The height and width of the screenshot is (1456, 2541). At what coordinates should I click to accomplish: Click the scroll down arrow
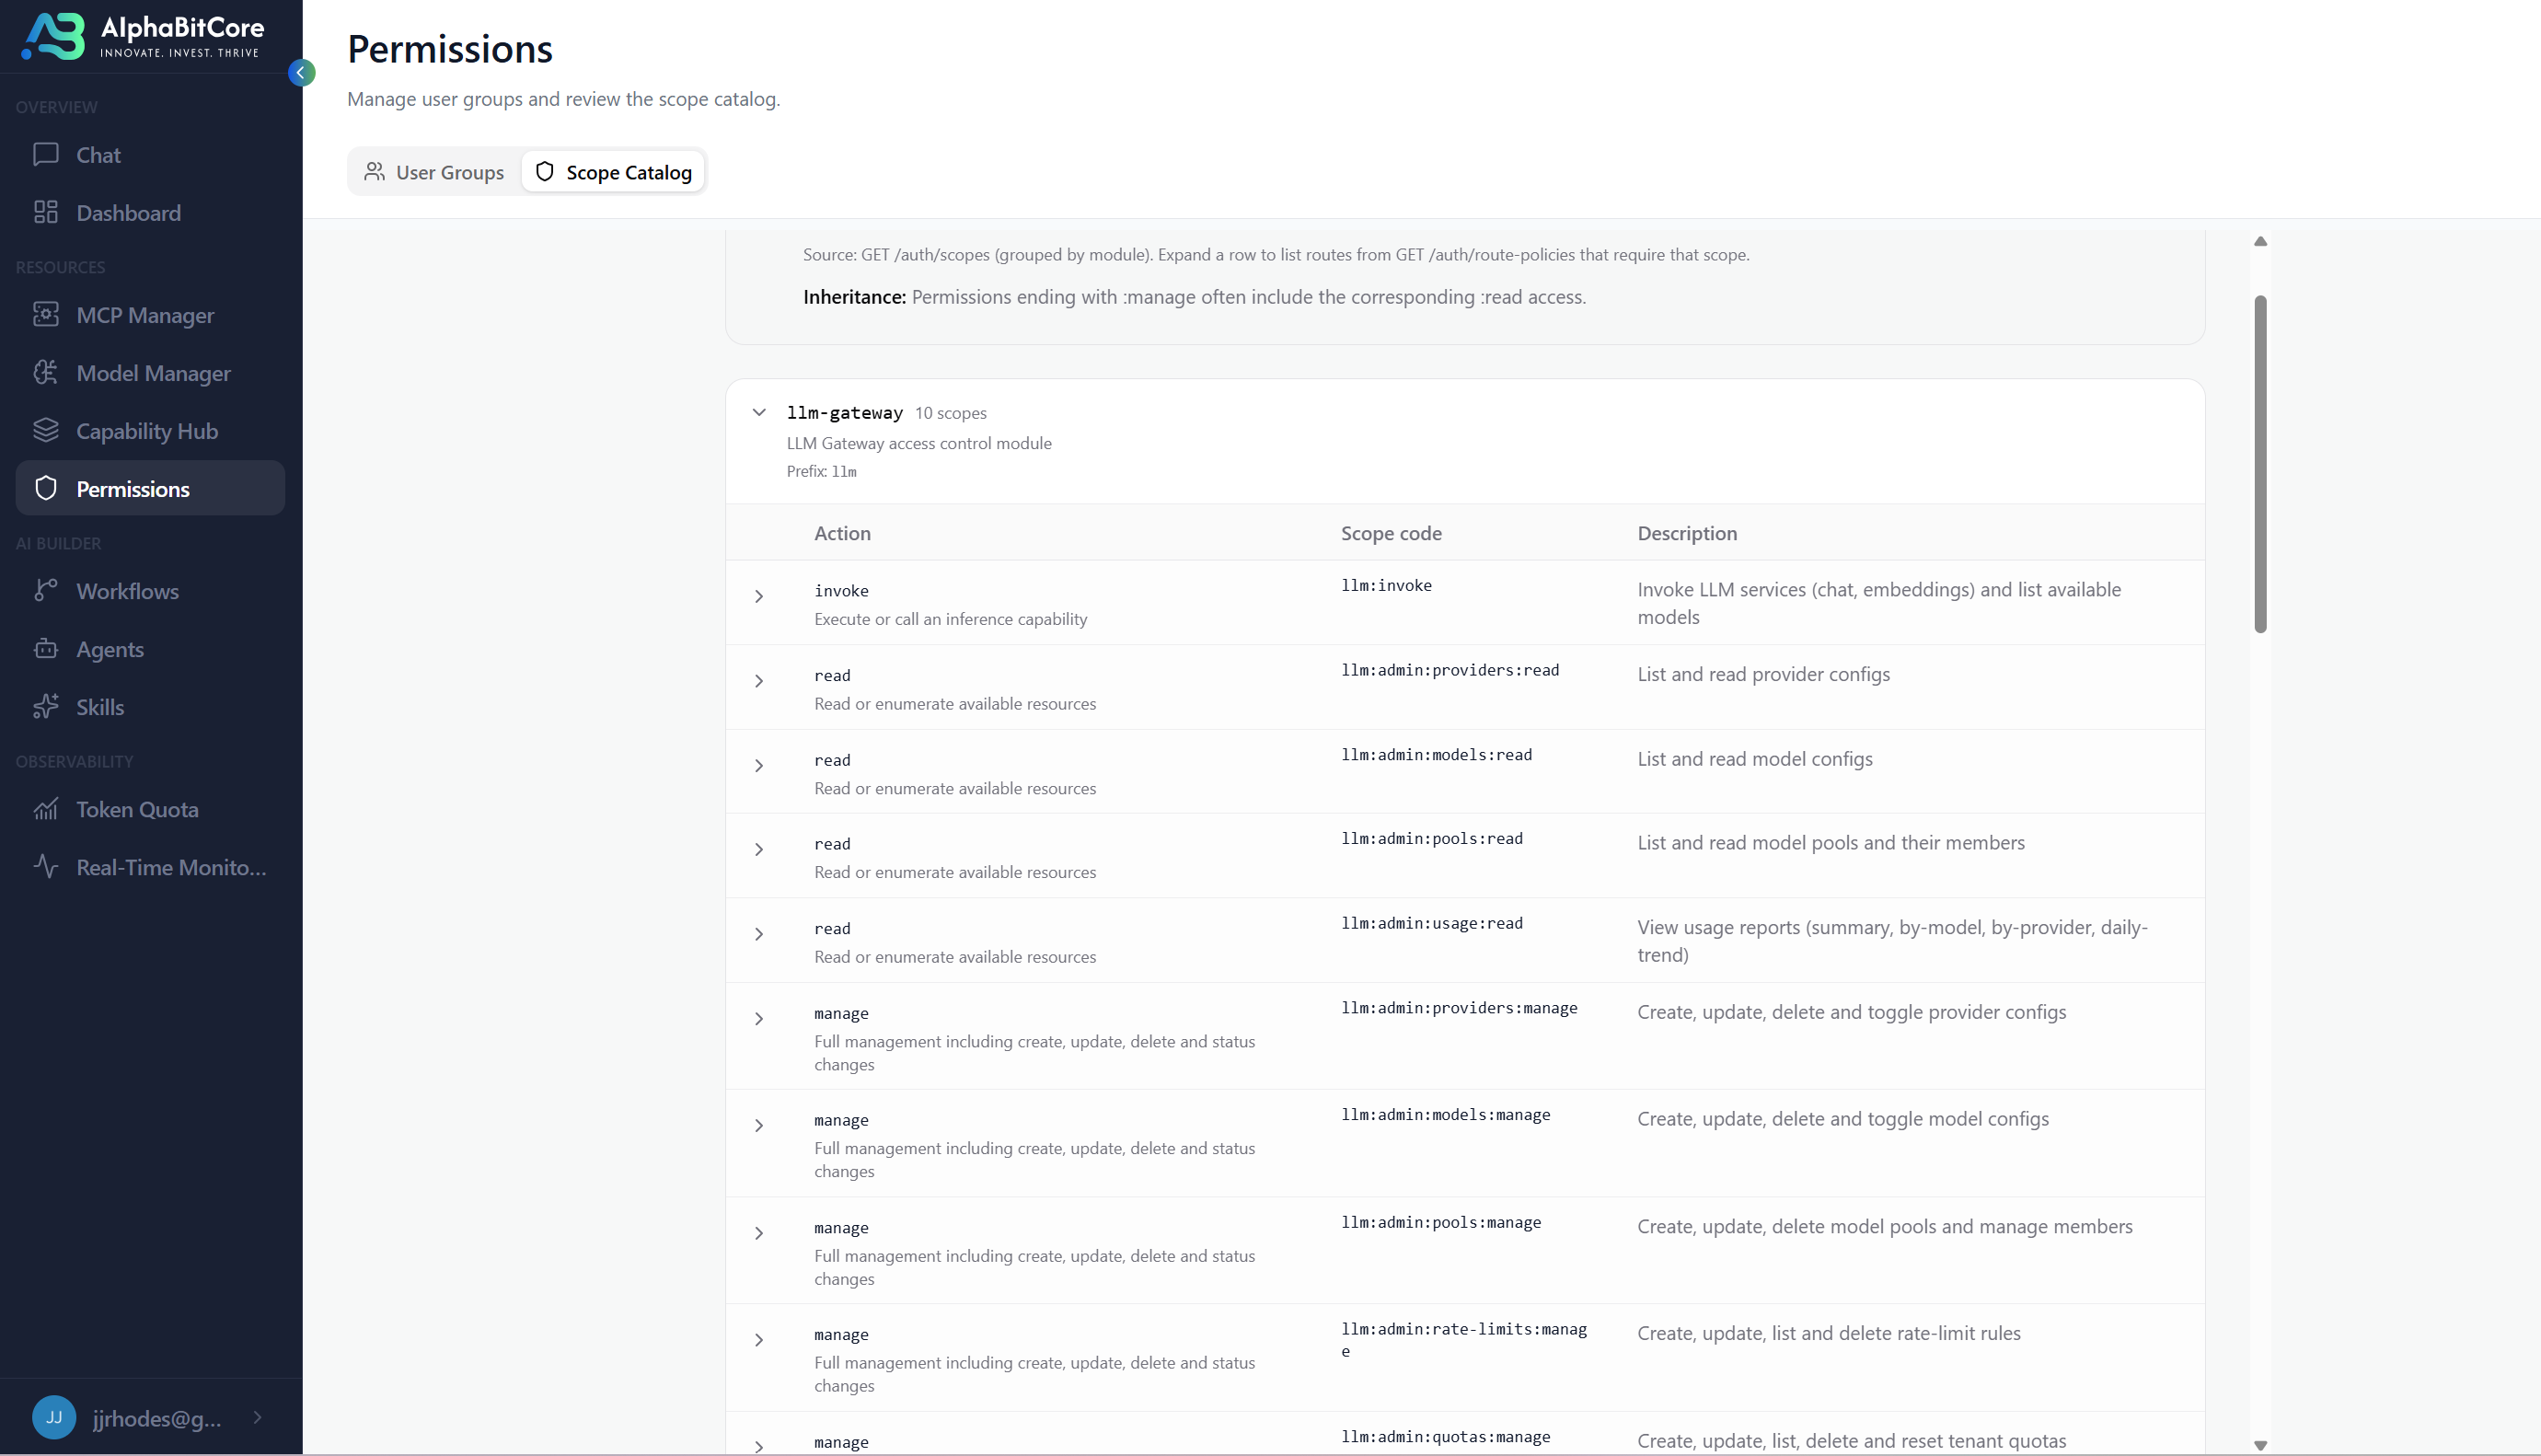[2260, 1446]
